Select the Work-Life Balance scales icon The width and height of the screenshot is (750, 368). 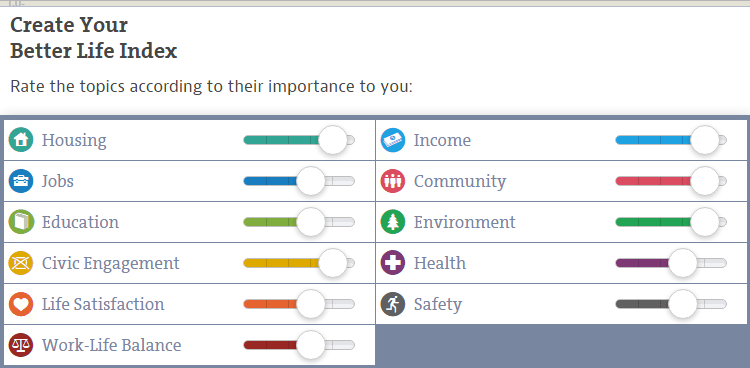point(21,345)
